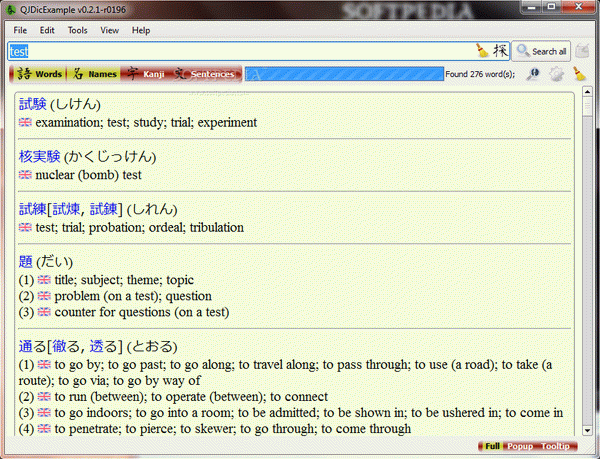
Task: Click UK flag beside 'title; subject; theme'
Action: pyautogui.click(x=44, y=280)
